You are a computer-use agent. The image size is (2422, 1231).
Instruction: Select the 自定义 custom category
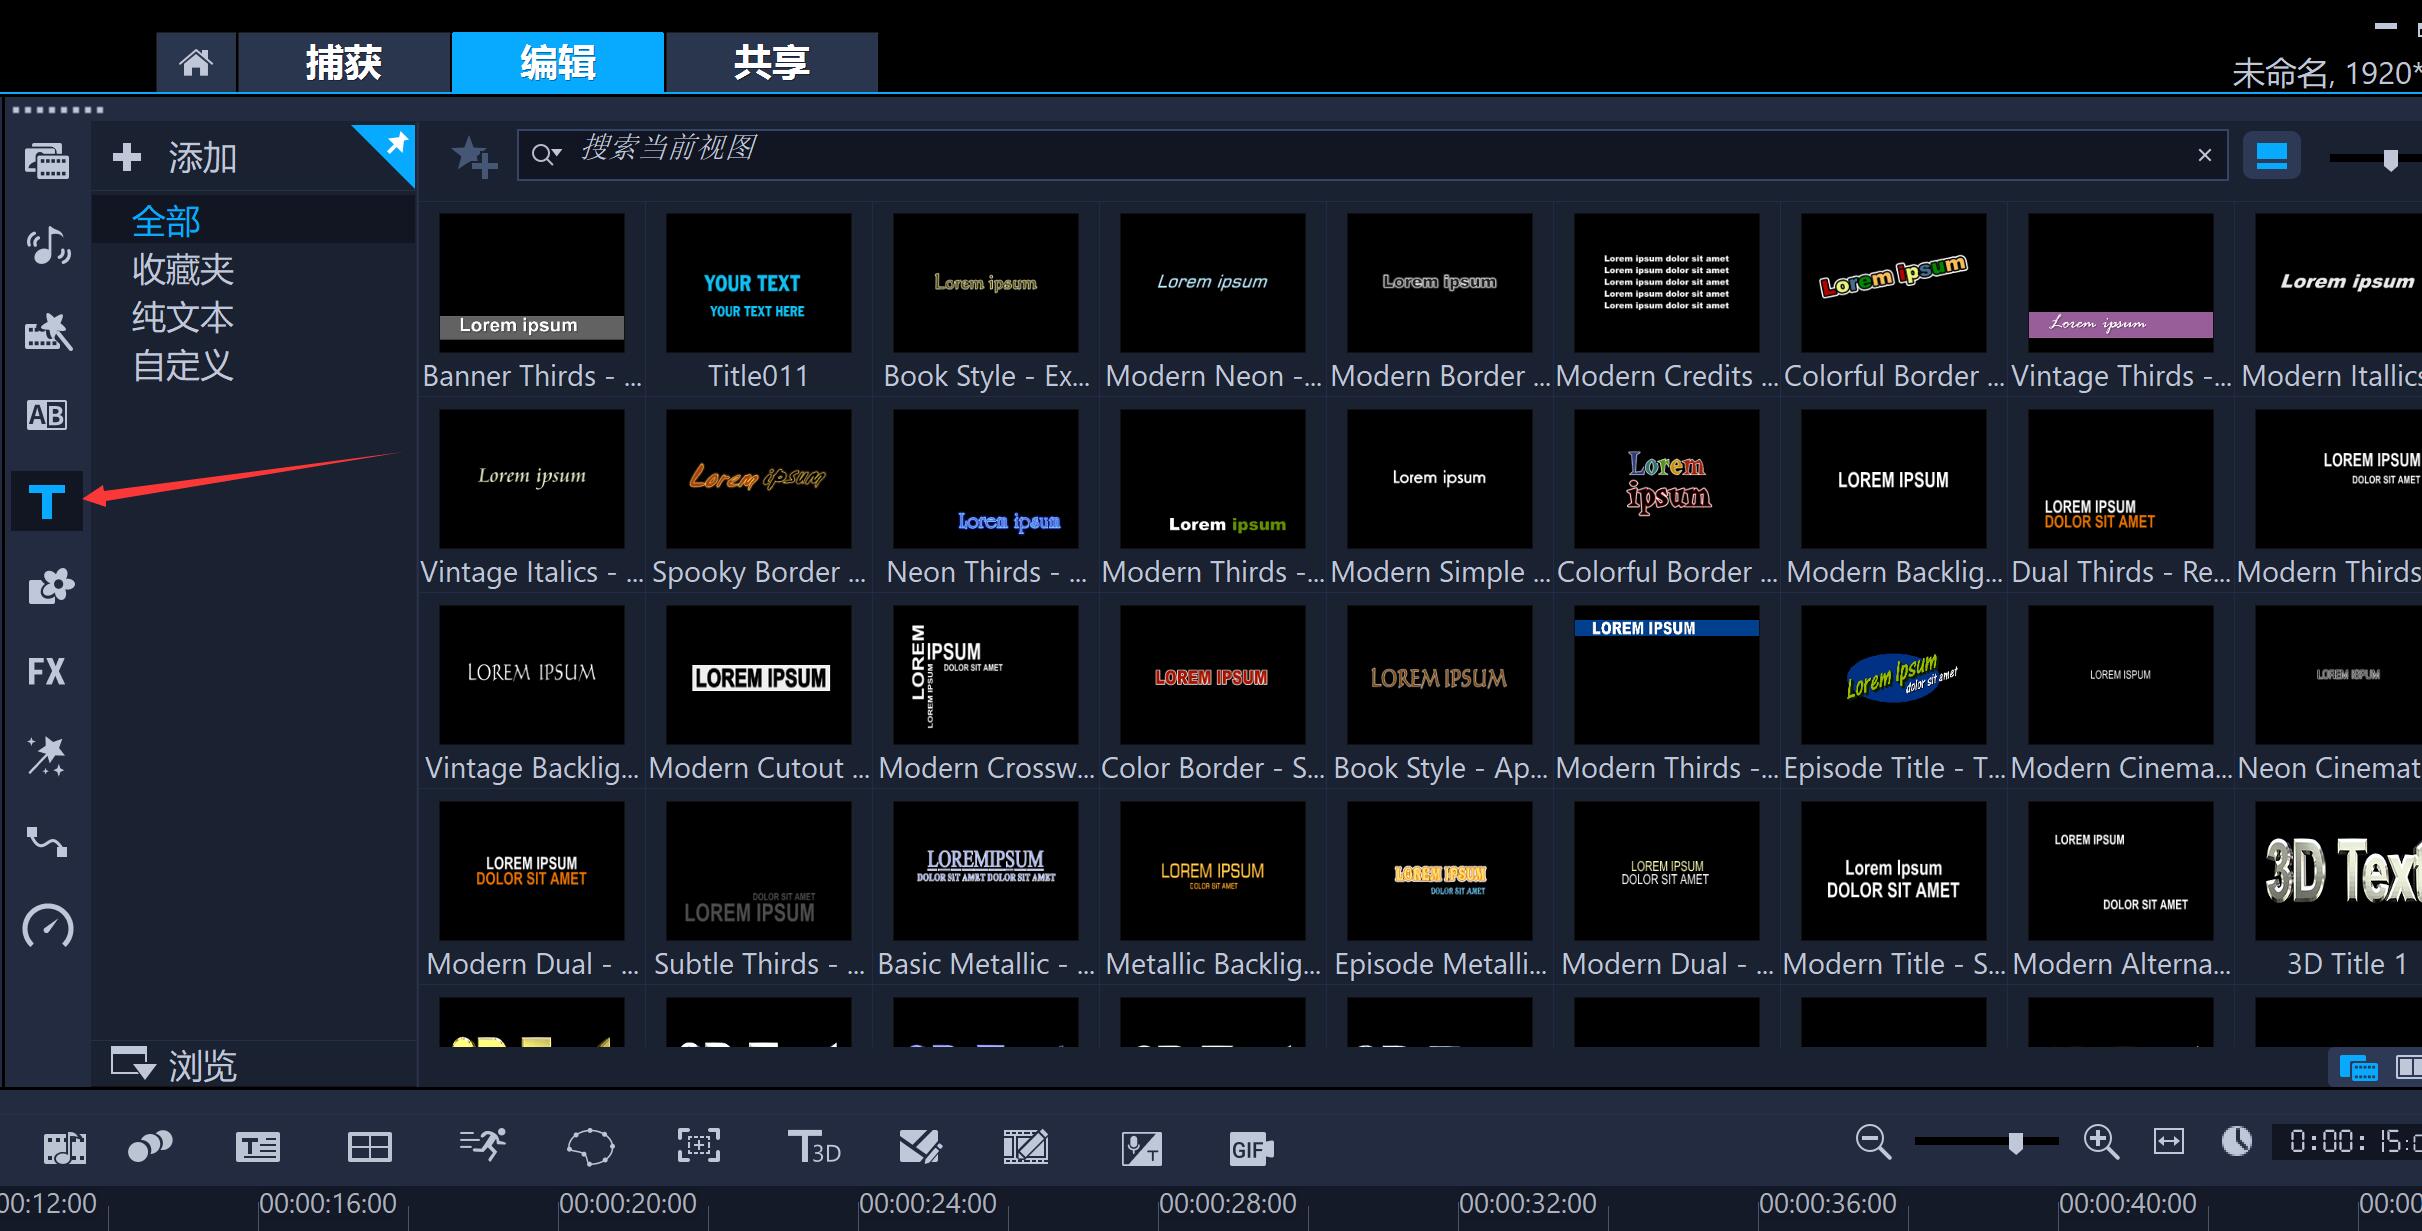click(x=183, y=365)
